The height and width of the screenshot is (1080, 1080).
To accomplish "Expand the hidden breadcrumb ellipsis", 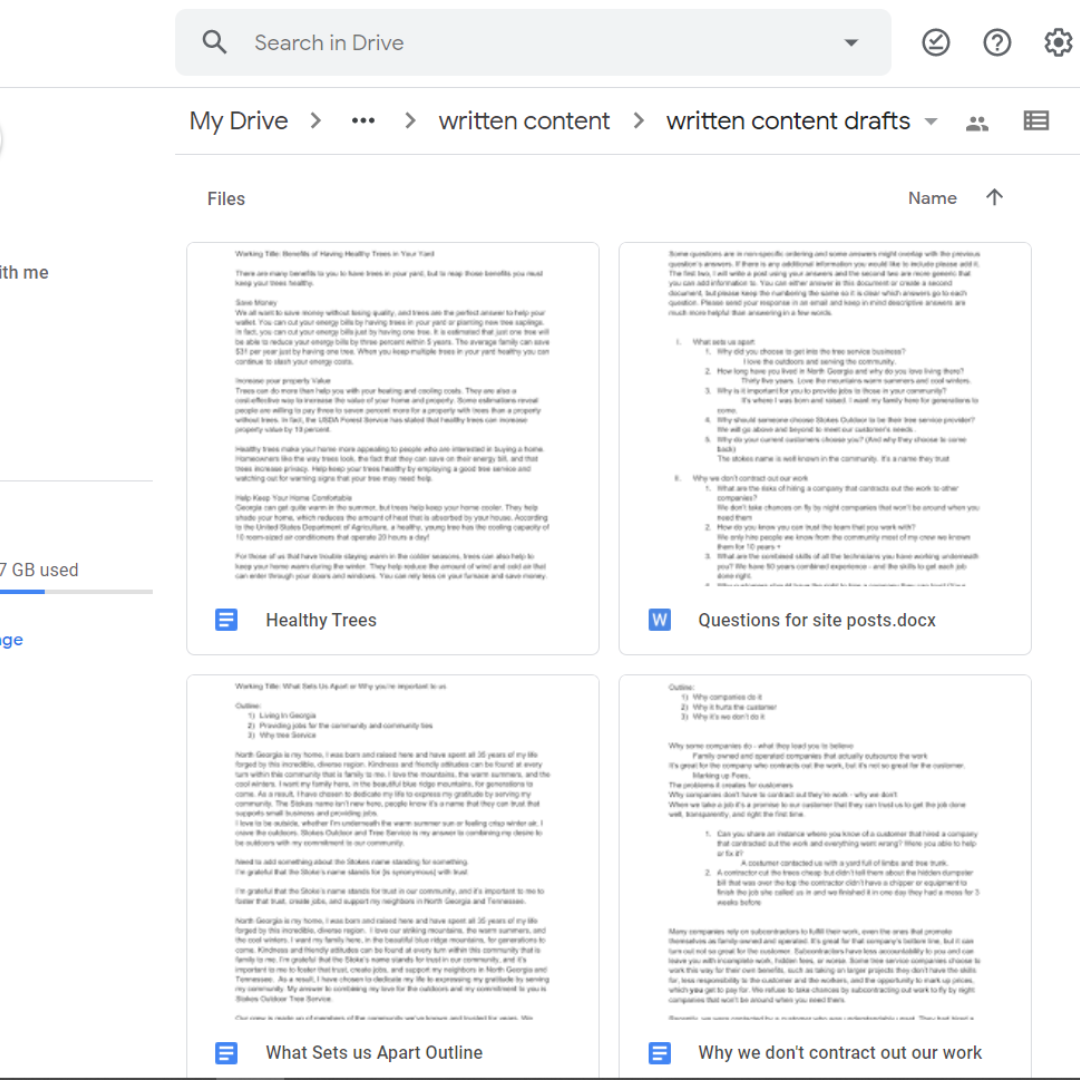I will pos(363,121).
